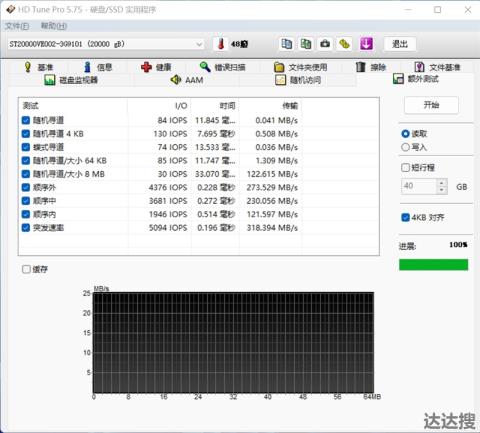Click the 退出 exit button
The image size is (480, 433).
400,44
